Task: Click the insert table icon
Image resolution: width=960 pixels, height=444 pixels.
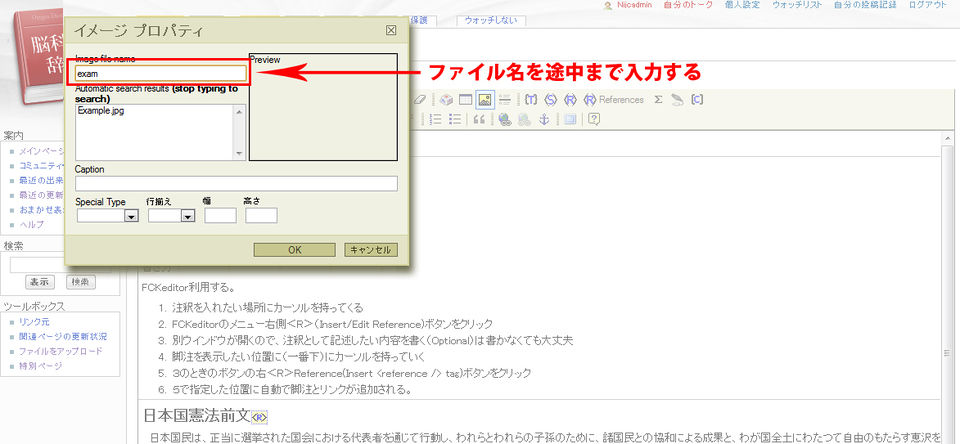Action: point(465,100)
